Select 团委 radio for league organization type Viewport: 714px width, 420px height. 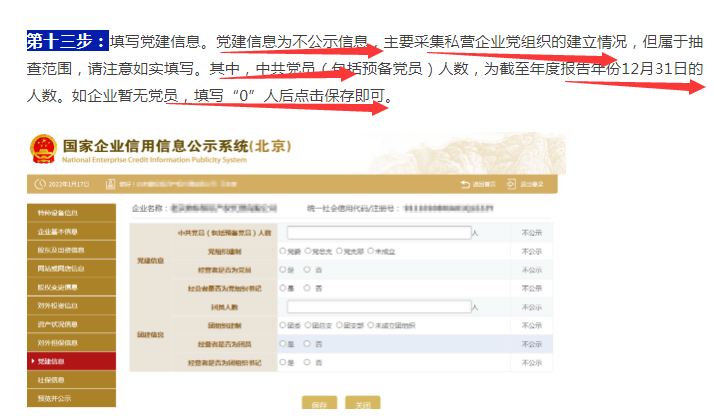pyautogui.click(x=283, y=325)
